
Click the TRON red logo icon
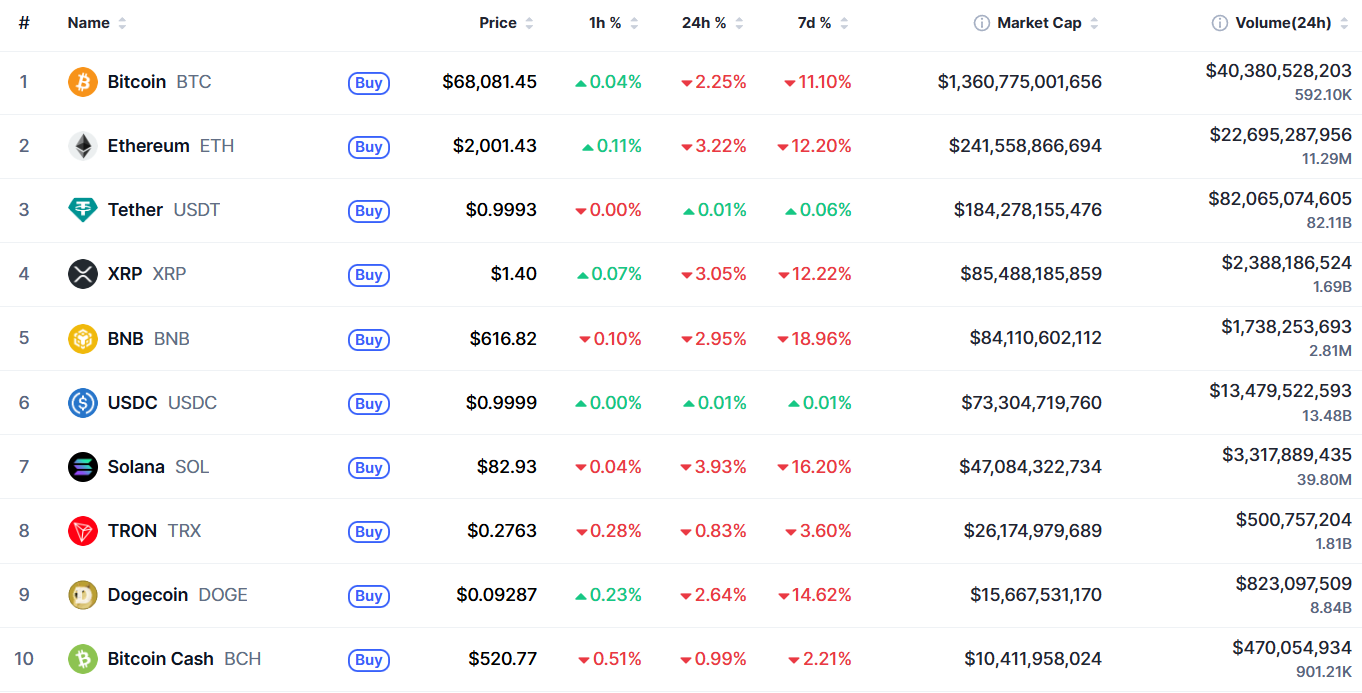point(83,531)
